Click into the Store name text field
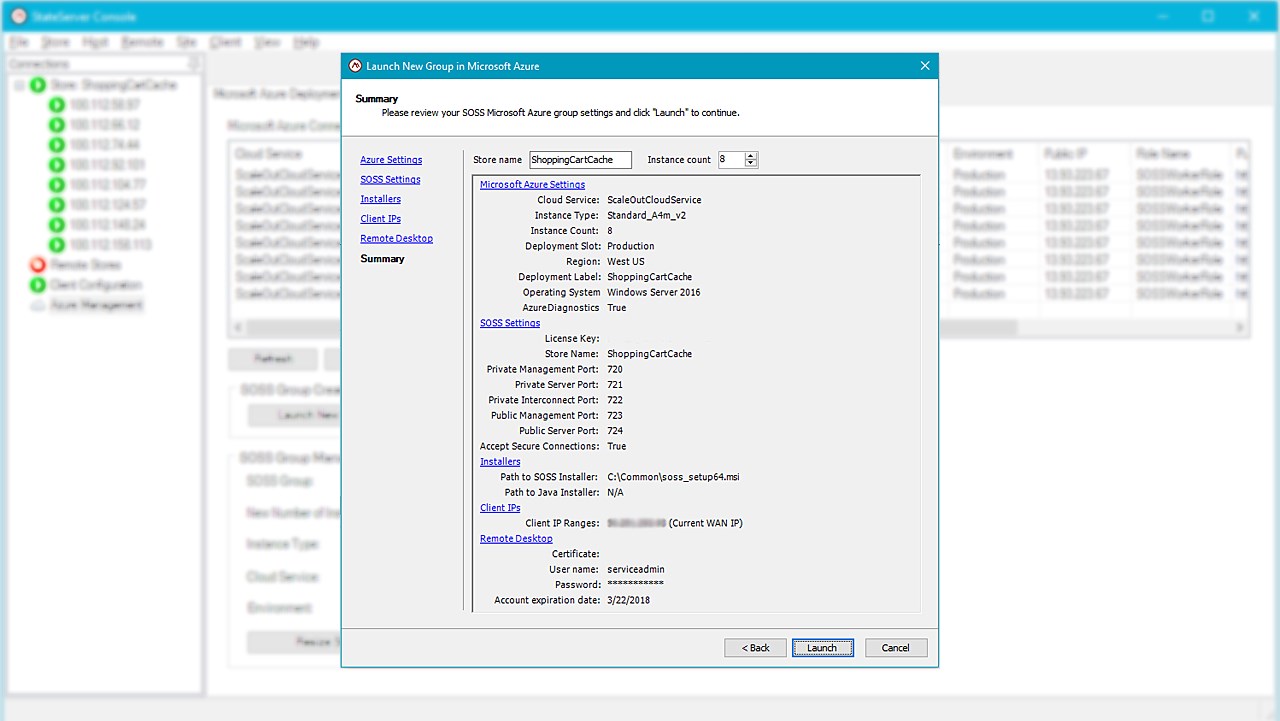 (580, 160)
